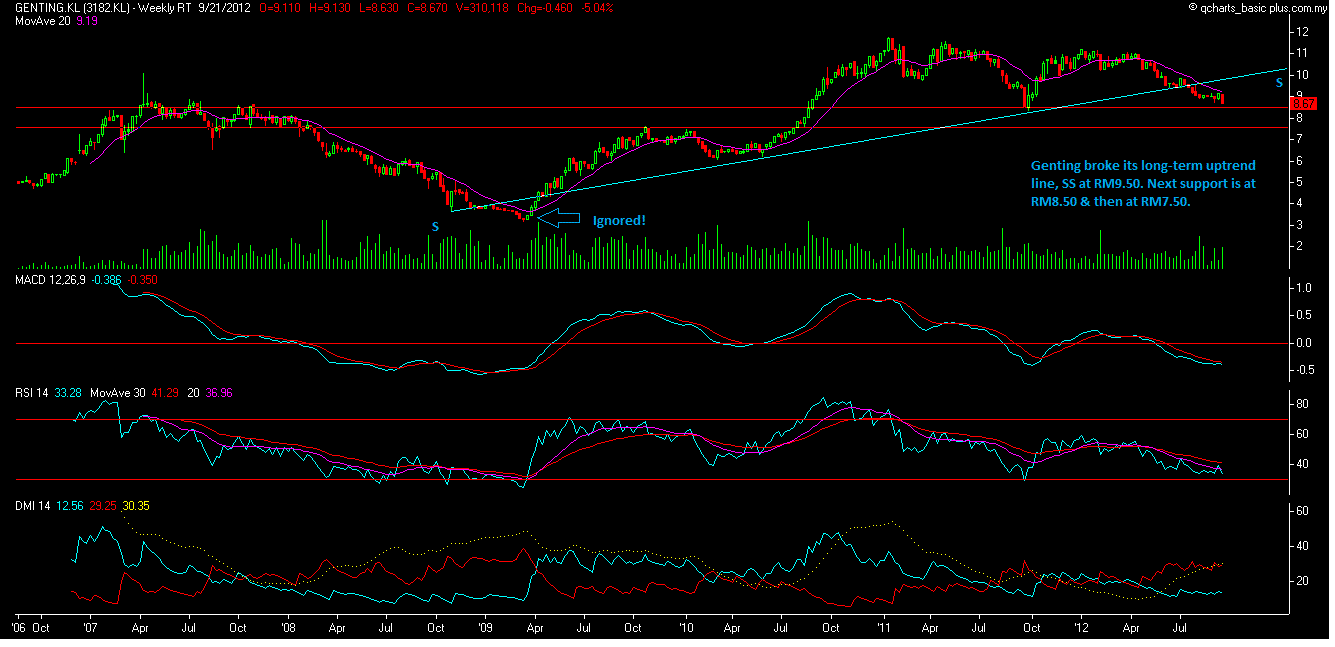This screenshot has width=1335, height=647.
Task: Click the 6 tick on the price axis
Action: [x=1301, y=160]
